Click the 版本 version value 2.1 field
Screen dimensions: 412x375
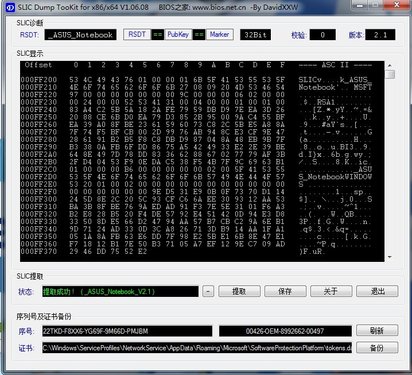point(380,35)
